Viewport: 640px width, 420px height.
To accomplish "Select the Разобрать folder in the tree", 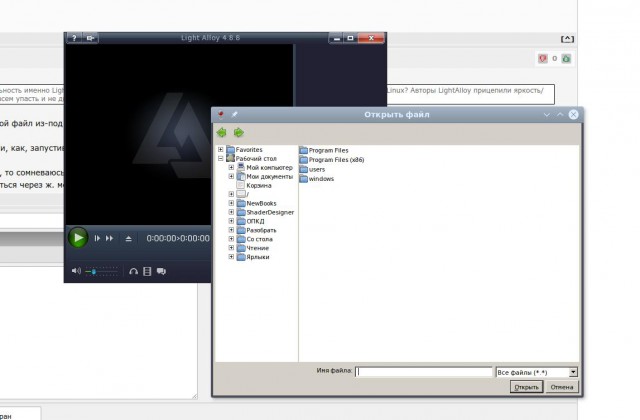I will click(261, 230).
